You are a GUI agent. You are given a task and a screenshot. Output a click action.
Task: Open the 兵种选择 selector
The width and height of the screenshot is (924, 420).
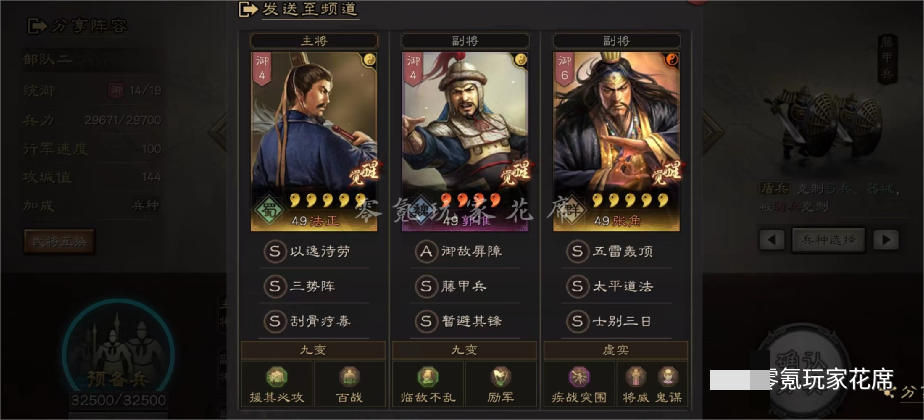(829, 240)
